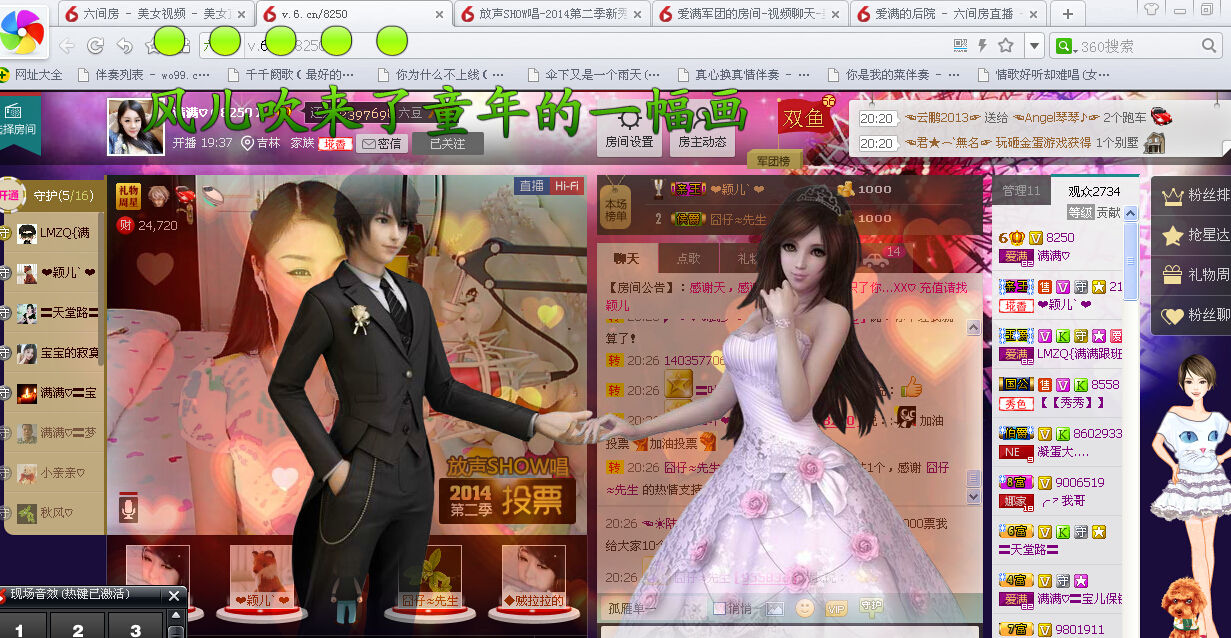Screen dimensions: 1231x638
Task: Switch to tab 放声SHOW唱-2014第二季
Action: [552, 14]
